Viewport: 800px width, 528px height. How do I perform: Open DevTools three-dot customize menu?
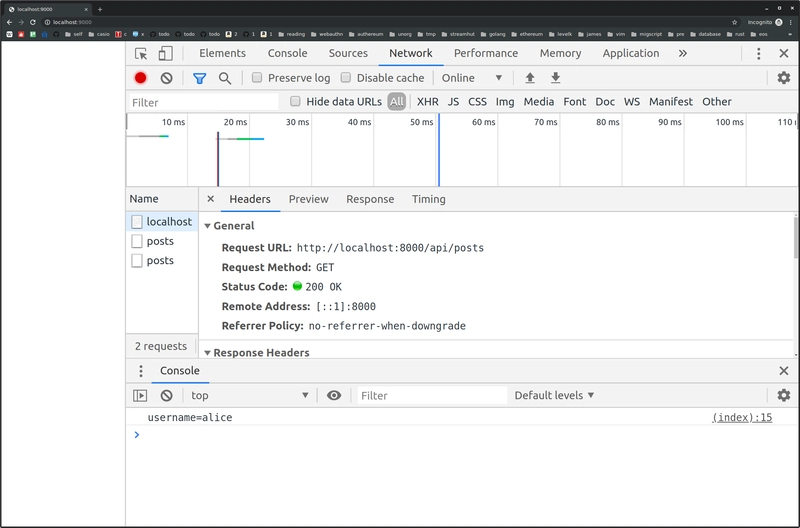coord(759,54)
